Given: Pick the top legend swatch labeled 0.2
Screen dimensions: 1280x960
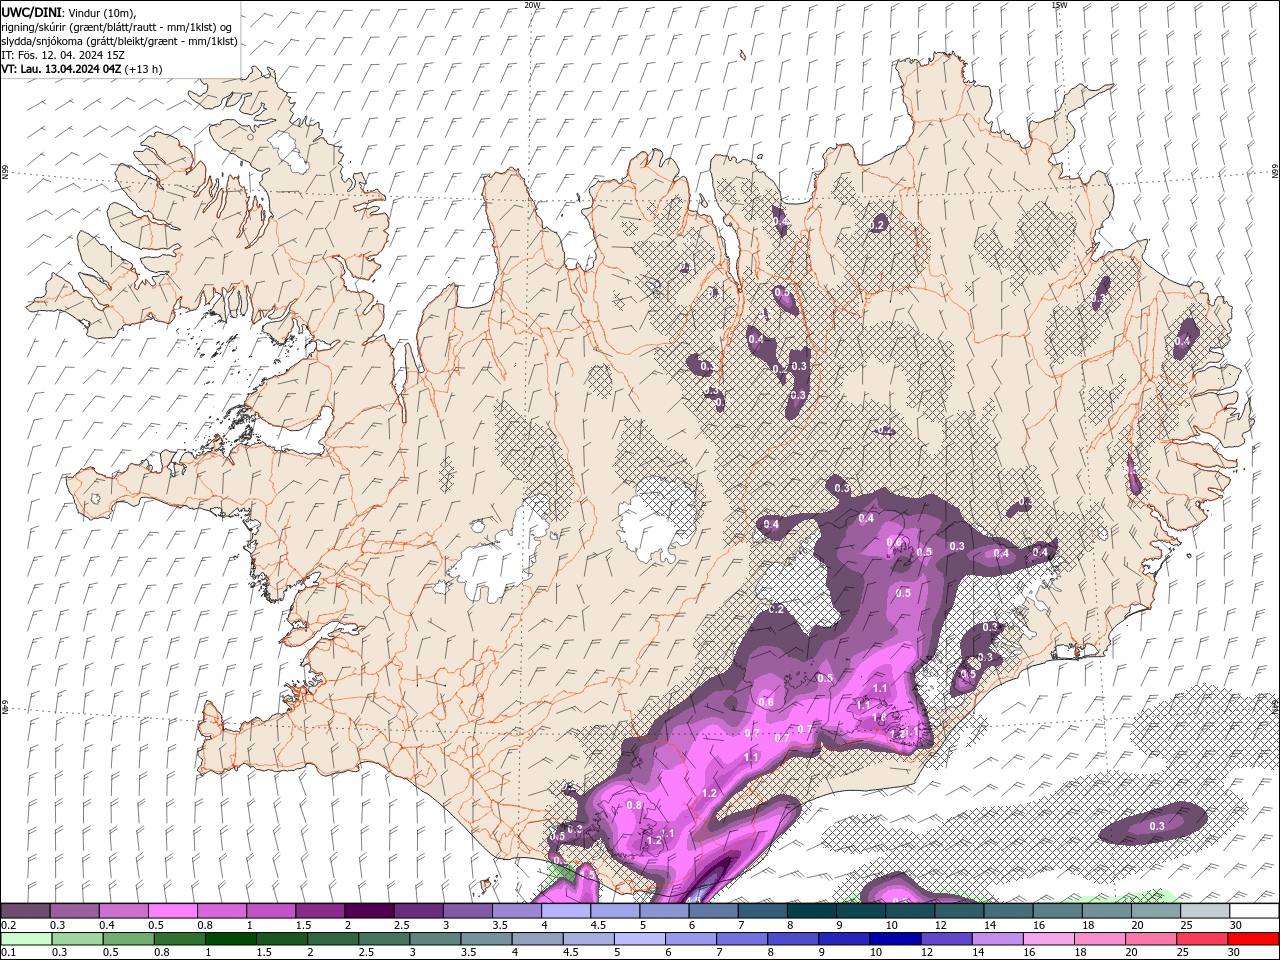Looking at the screenshot, I should [25, 911].
